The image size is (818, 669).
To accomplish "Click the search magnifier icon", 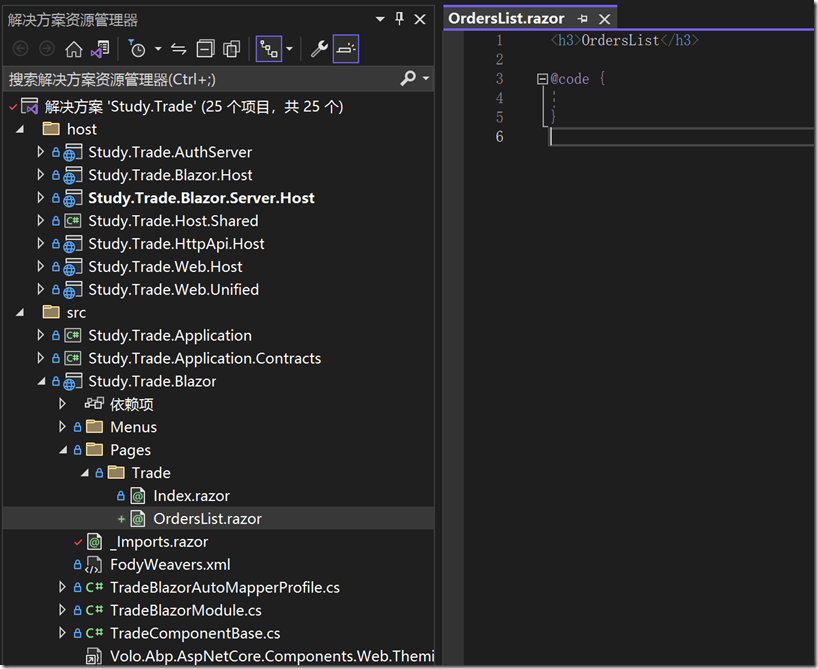I will [x=408, y=79].
